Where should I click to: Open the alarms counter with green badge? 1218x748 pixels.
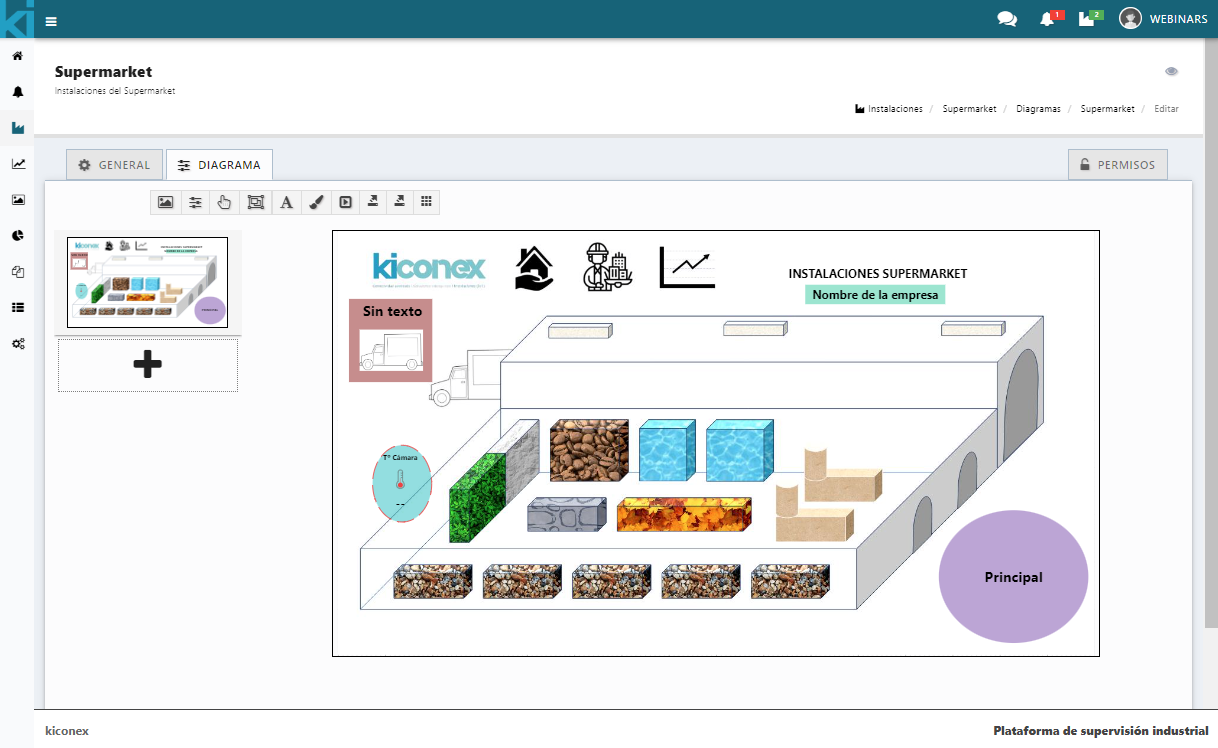[1088, 19]
